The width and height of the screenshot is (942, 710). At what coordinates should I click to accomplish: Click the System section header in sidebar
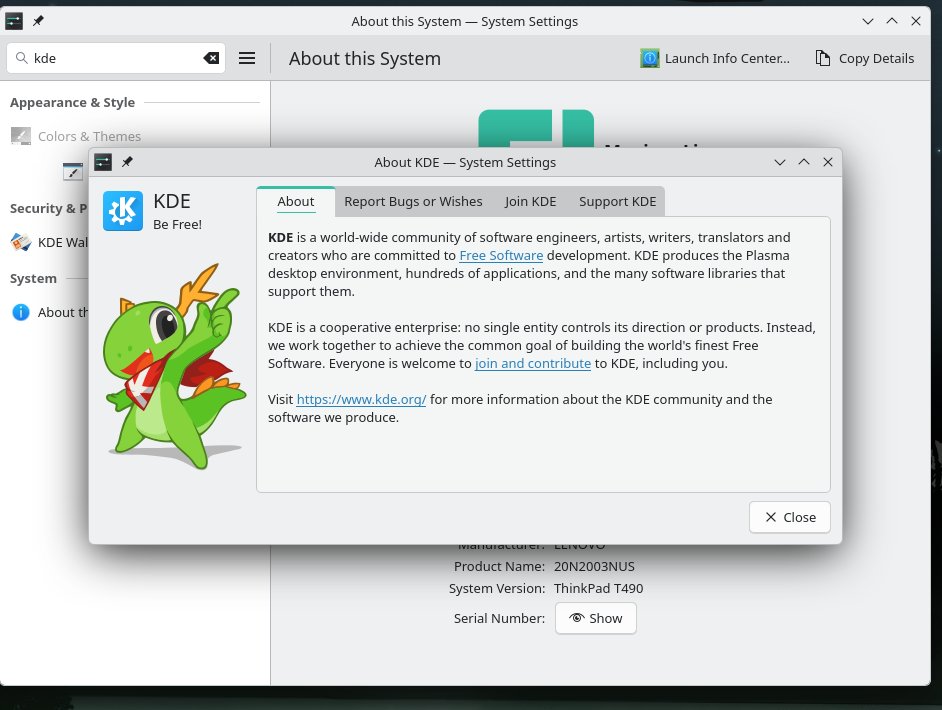[x=34, y=279]
